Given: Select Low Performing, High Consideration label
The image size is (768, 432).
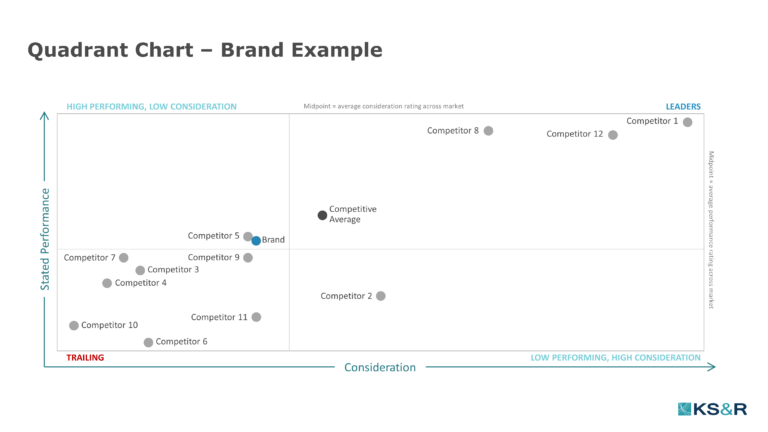Looking at the screenshot, I should click(x=615, y=358).
